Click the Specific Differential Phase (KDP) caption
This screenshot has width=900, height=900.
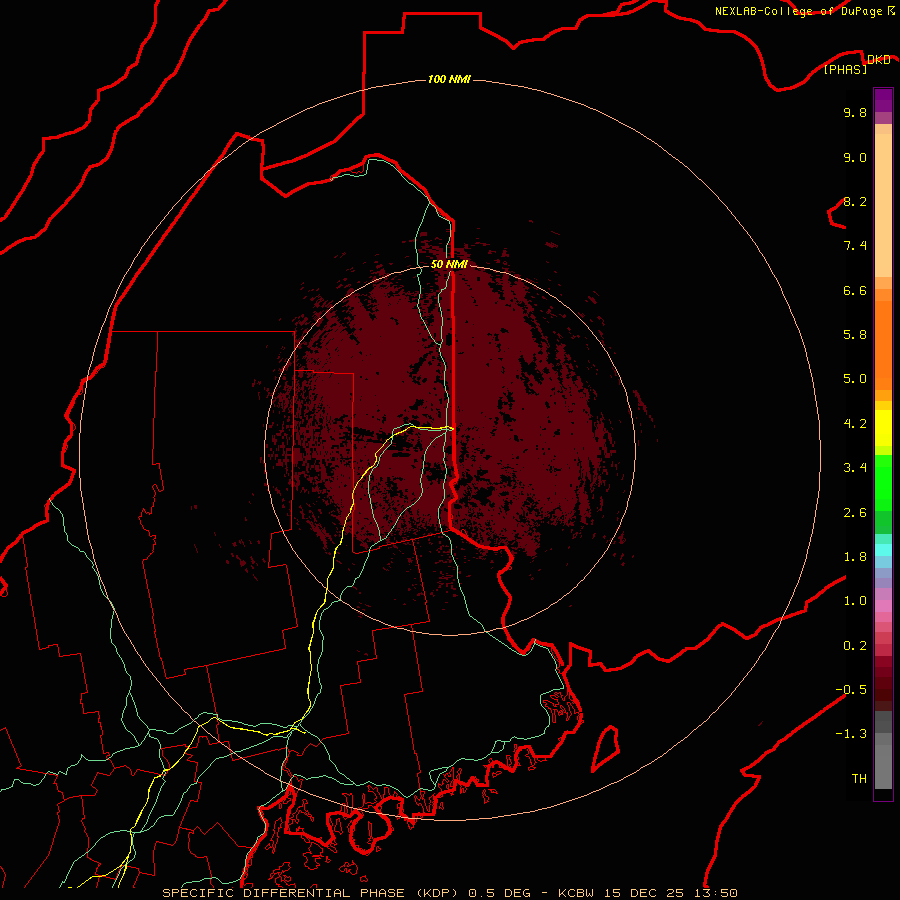click(x=313, y=893)
